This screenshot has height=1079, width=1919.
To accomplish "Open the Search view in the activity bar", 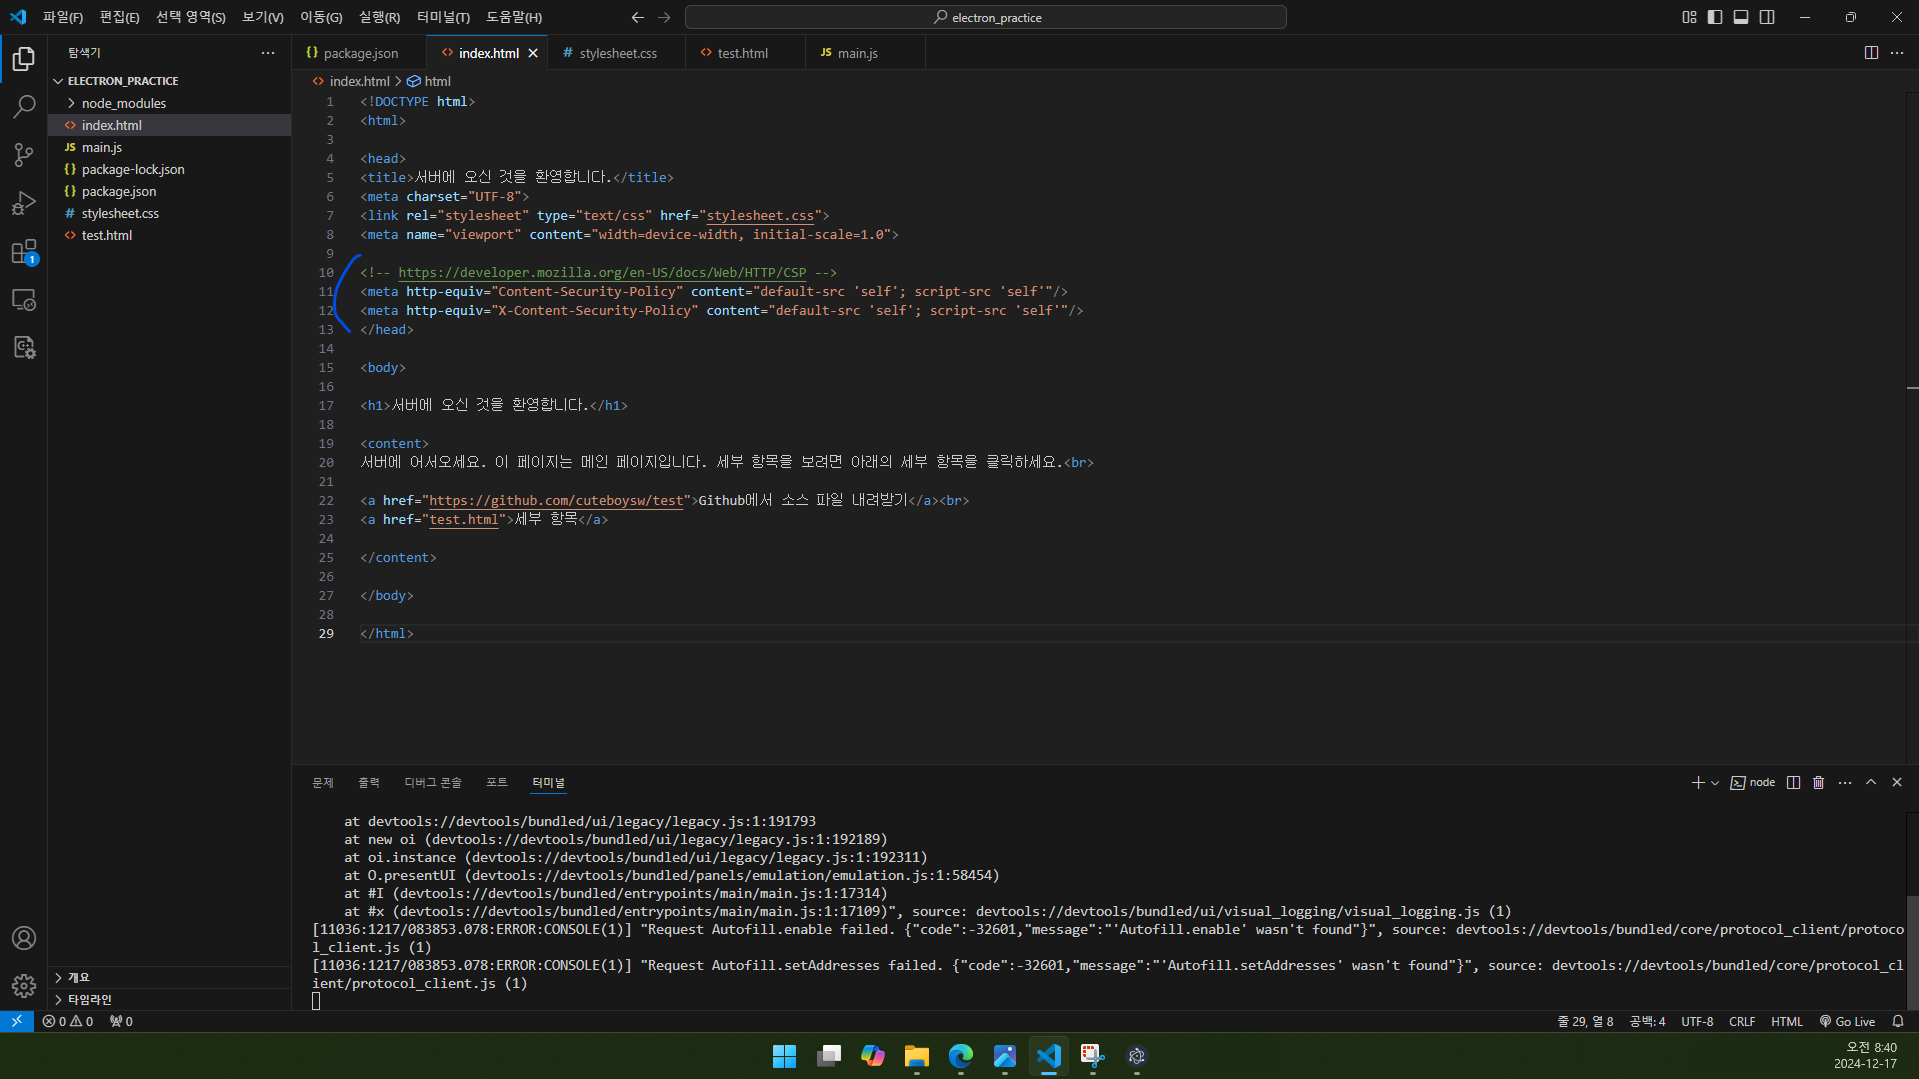I will click(x=24, y=107).
